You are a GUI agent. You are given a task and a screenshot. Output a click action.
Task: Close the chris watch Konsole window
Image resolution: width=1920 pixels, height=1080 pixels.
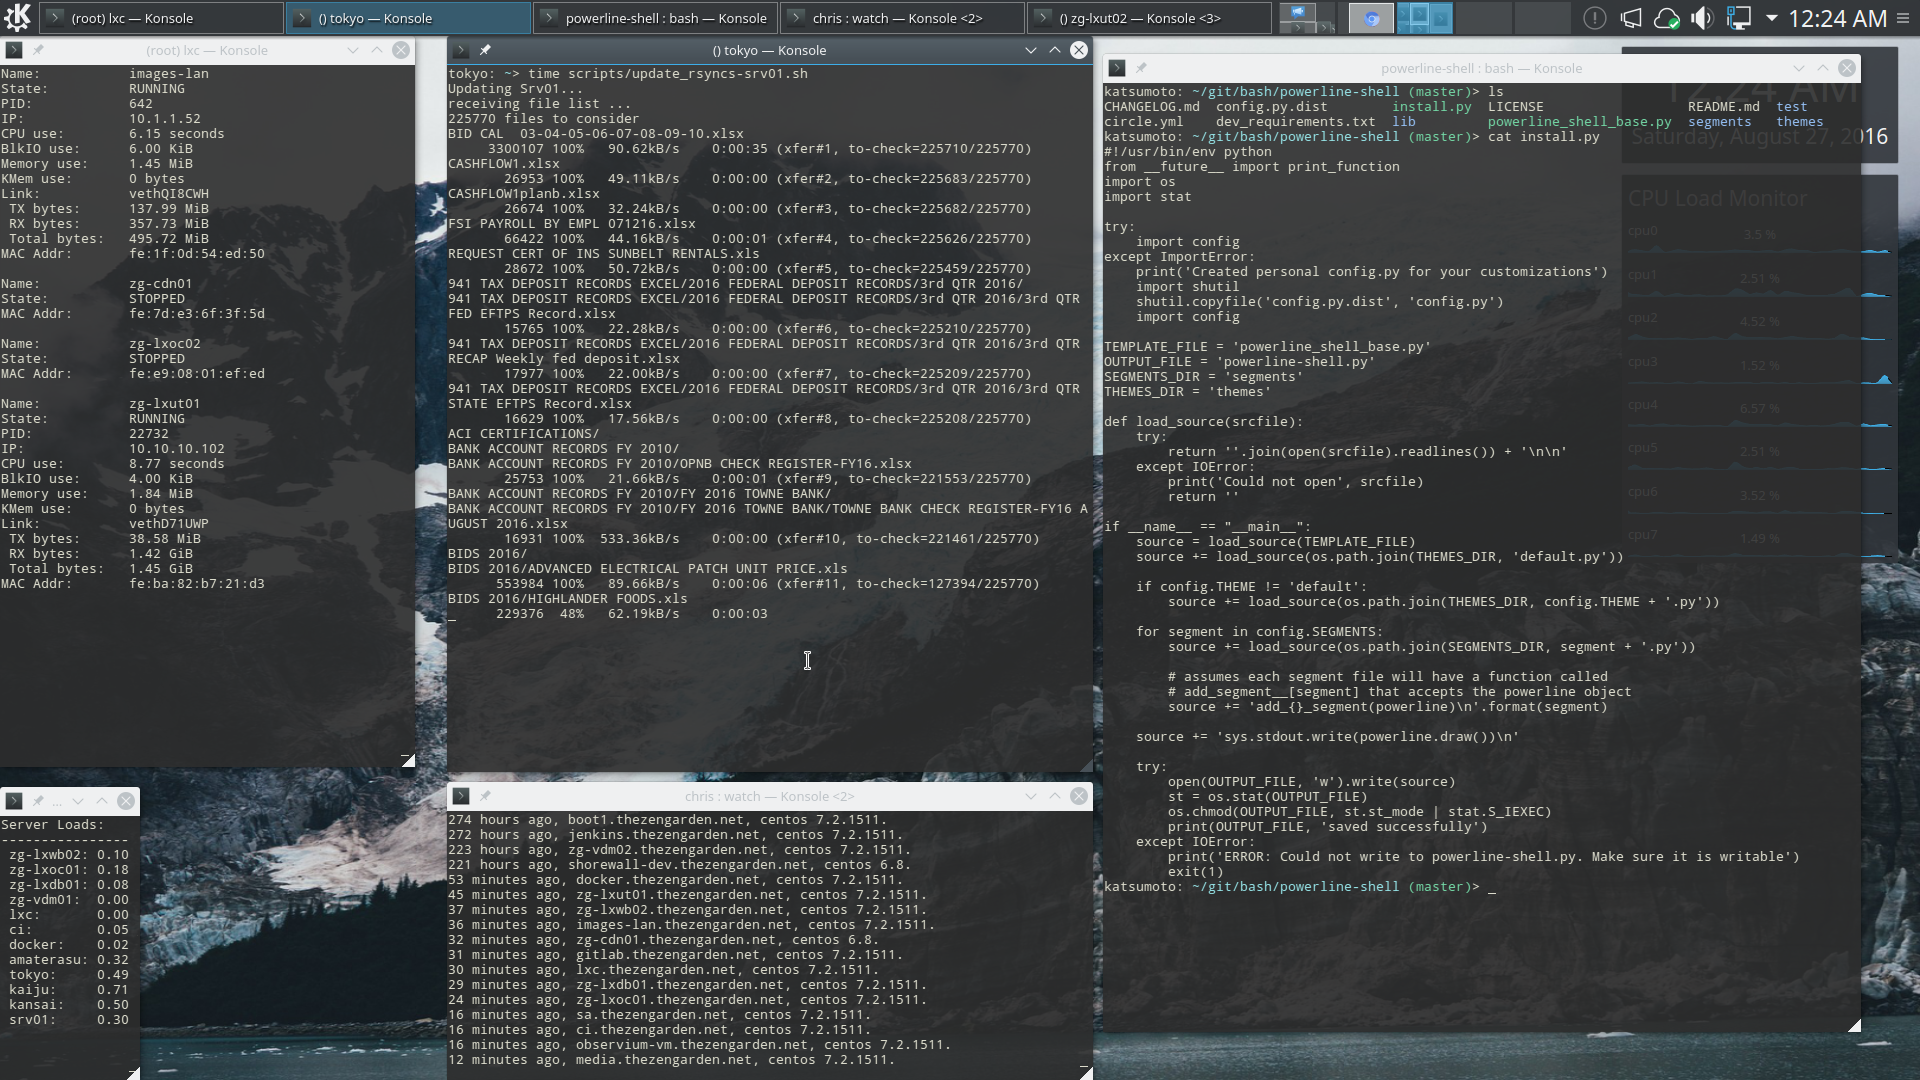pyautogui.click(x=1079, y=796)
